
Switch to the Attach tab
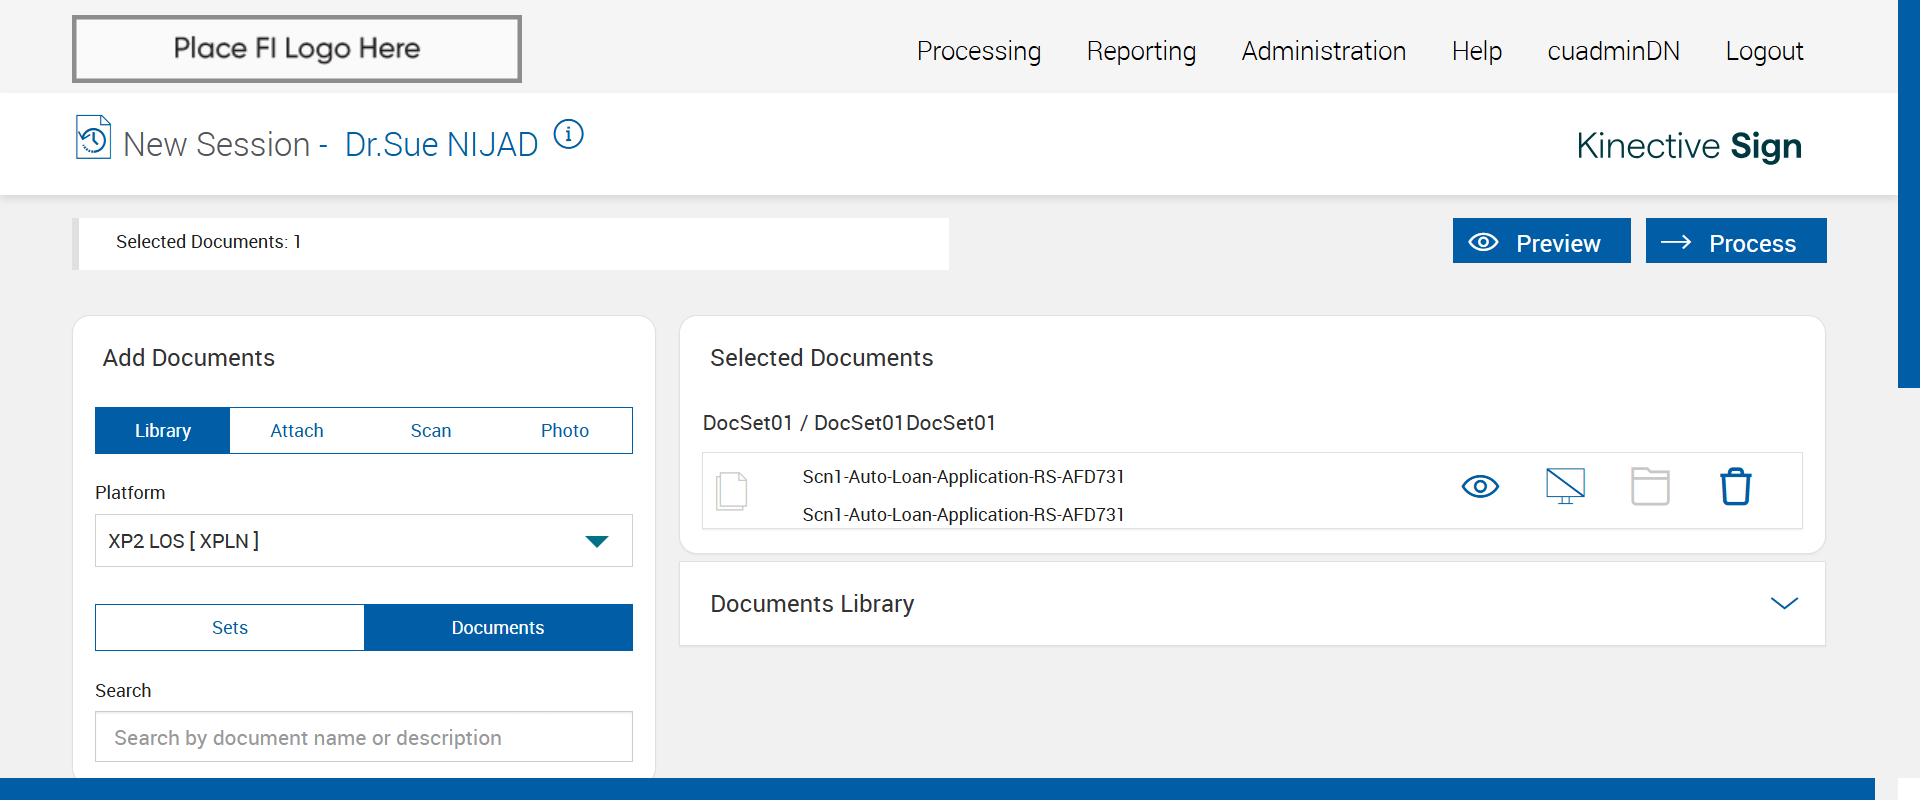pos(297,431)
